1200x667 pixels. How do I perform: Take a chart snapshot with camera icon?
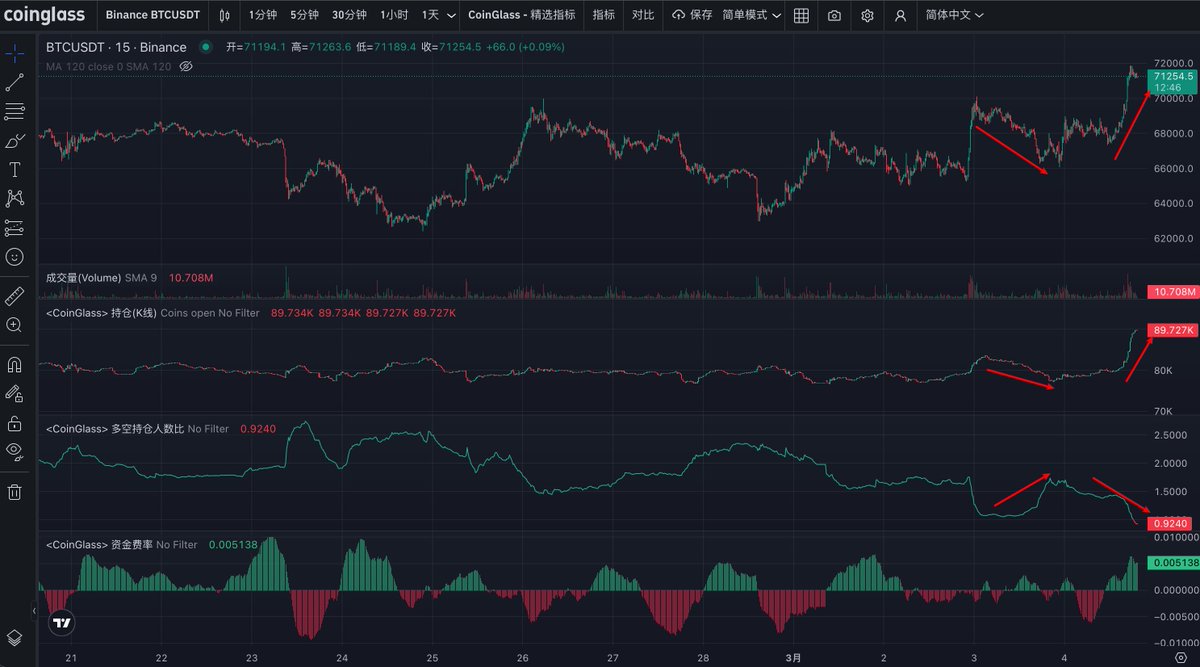click(834, 16)
